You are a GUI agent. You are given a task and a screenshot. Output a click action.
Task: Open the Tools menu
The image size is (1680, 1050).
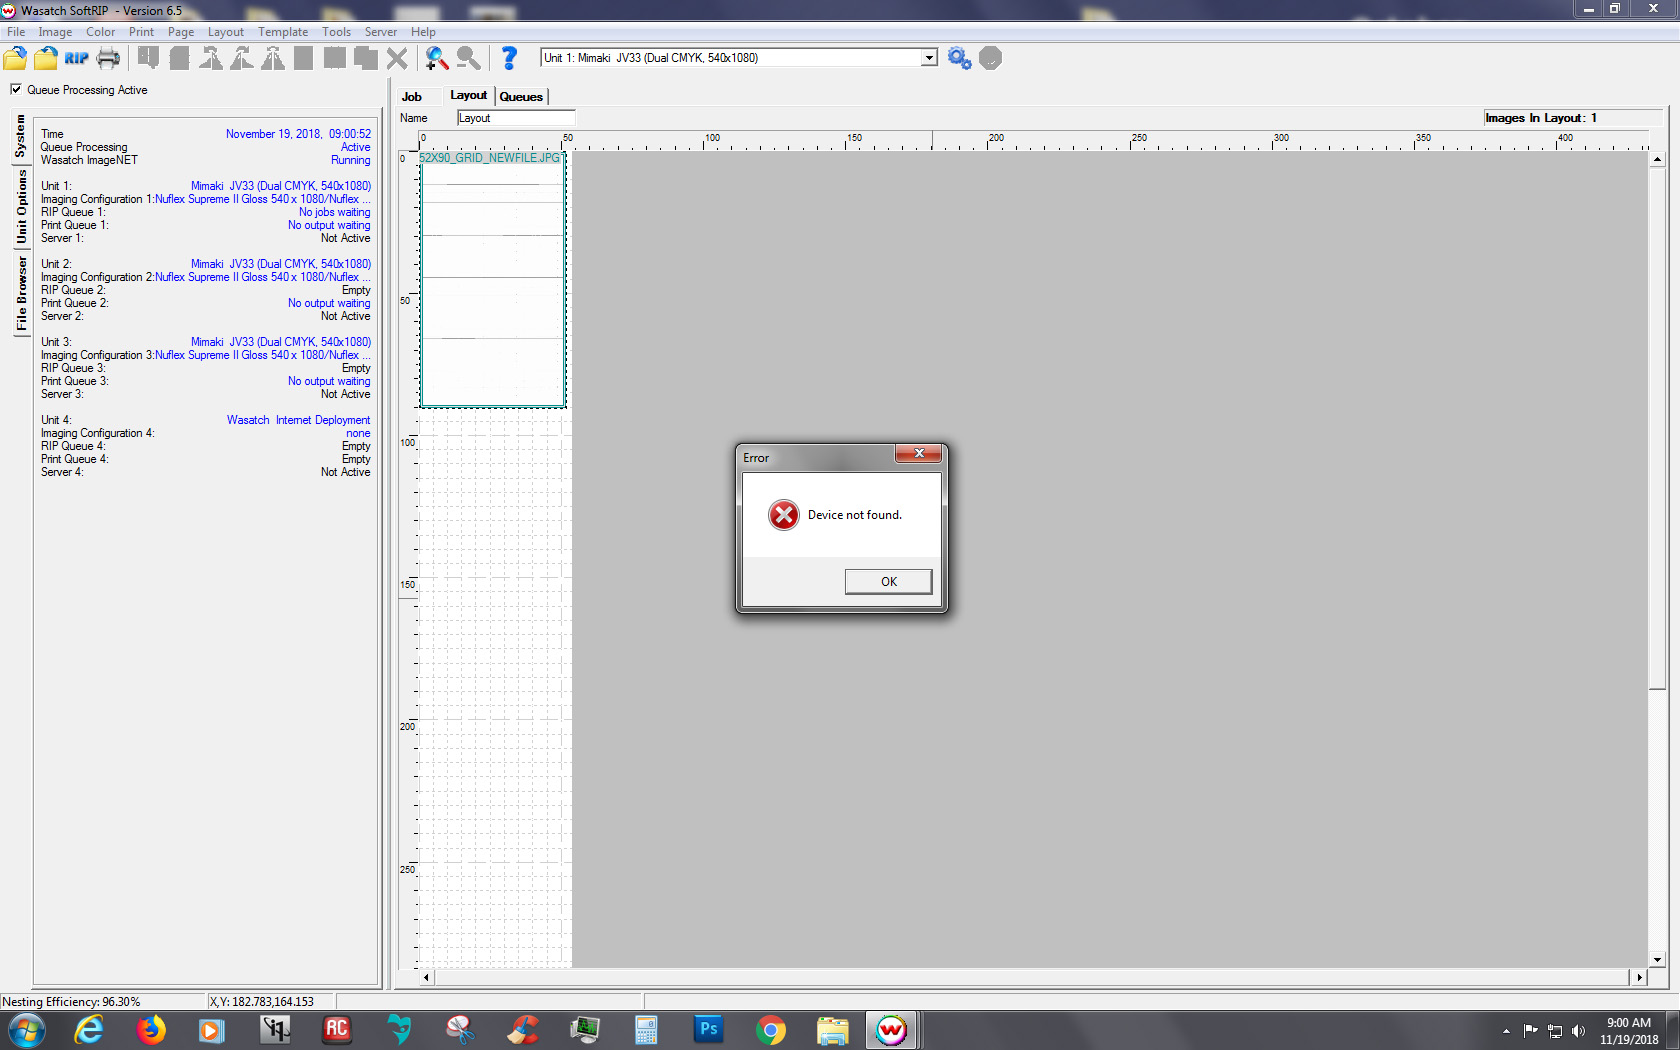[336, 32]
